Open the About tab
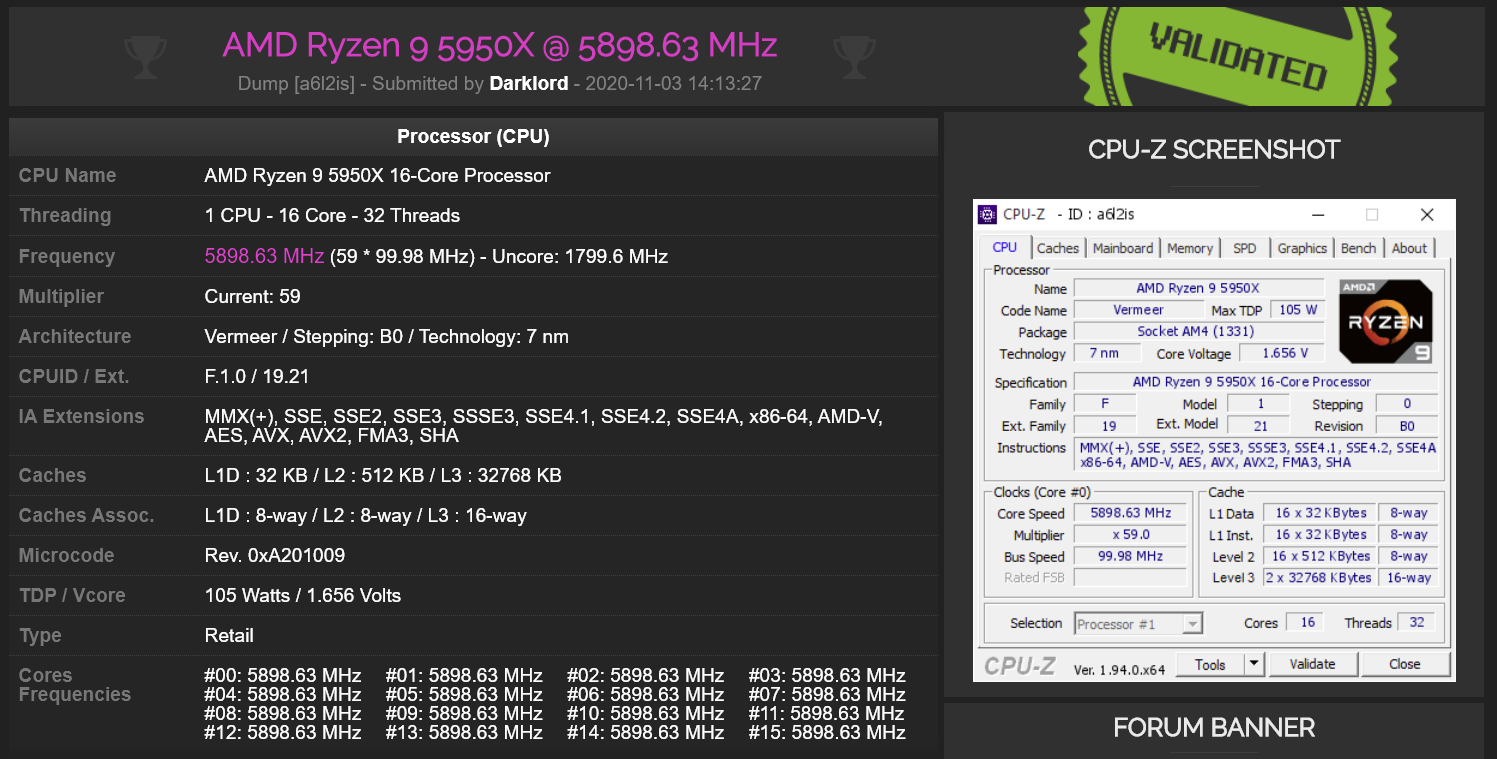Image resolution: width=1497 pixels, height=759 pixels. point(1410,248)
